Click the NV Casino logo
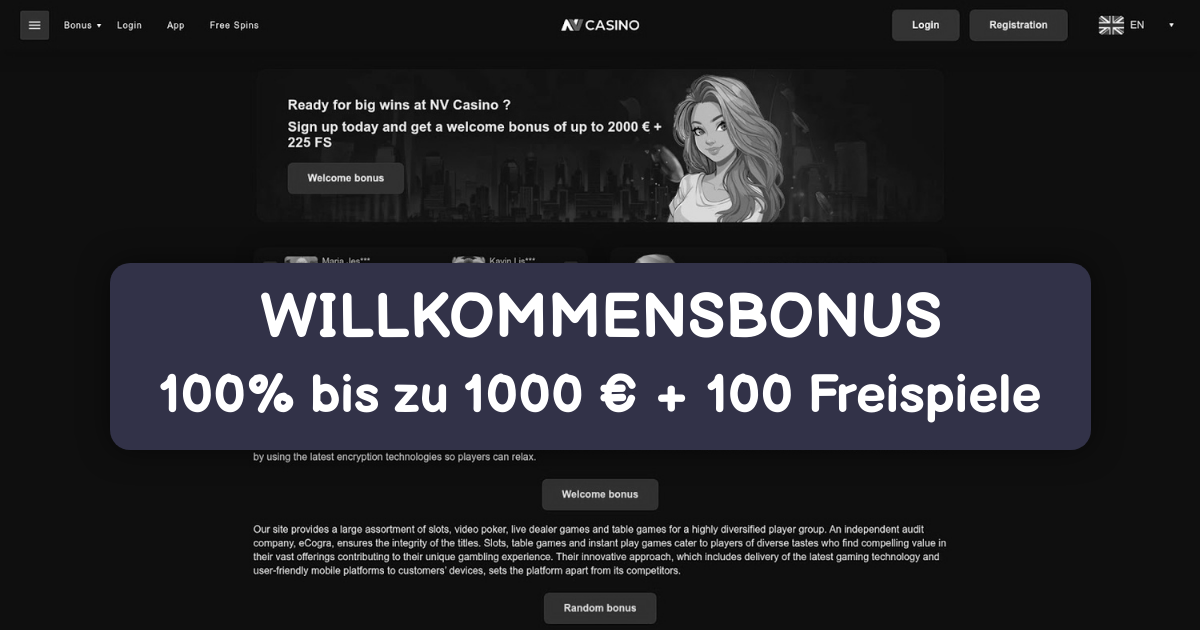This screenshot has width=1200, height=630. tap(600, 25)
